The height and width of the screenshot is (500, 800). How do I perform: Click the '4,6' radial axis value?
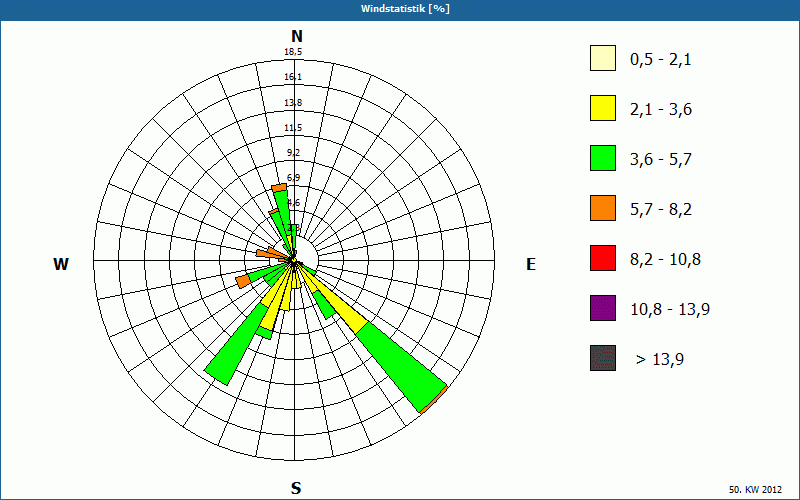click(x=294, y=203)
